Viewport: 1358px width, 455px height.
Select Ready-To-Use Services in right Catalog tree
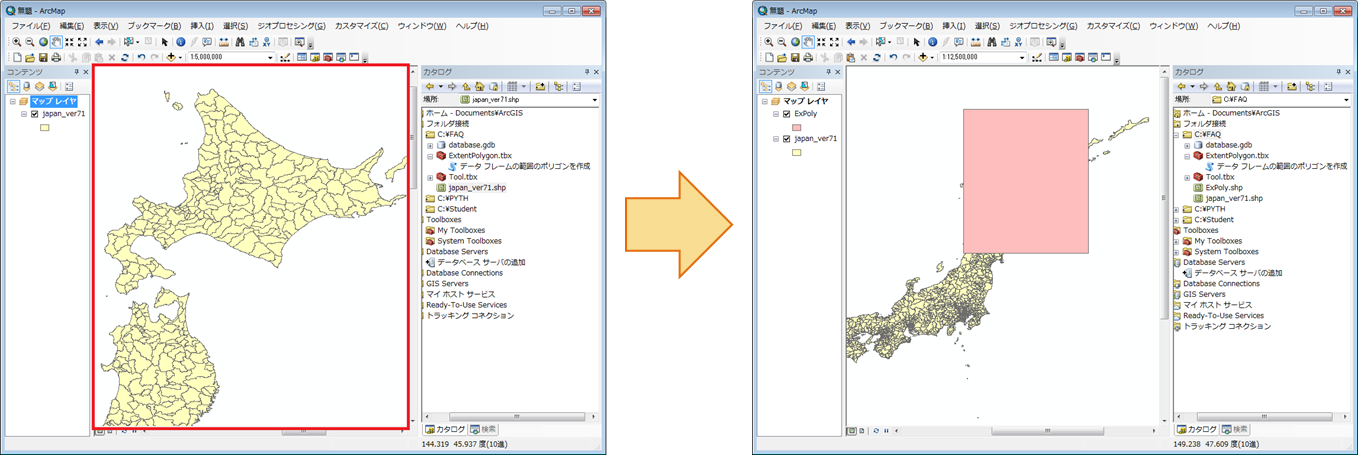click(1221, 315)
